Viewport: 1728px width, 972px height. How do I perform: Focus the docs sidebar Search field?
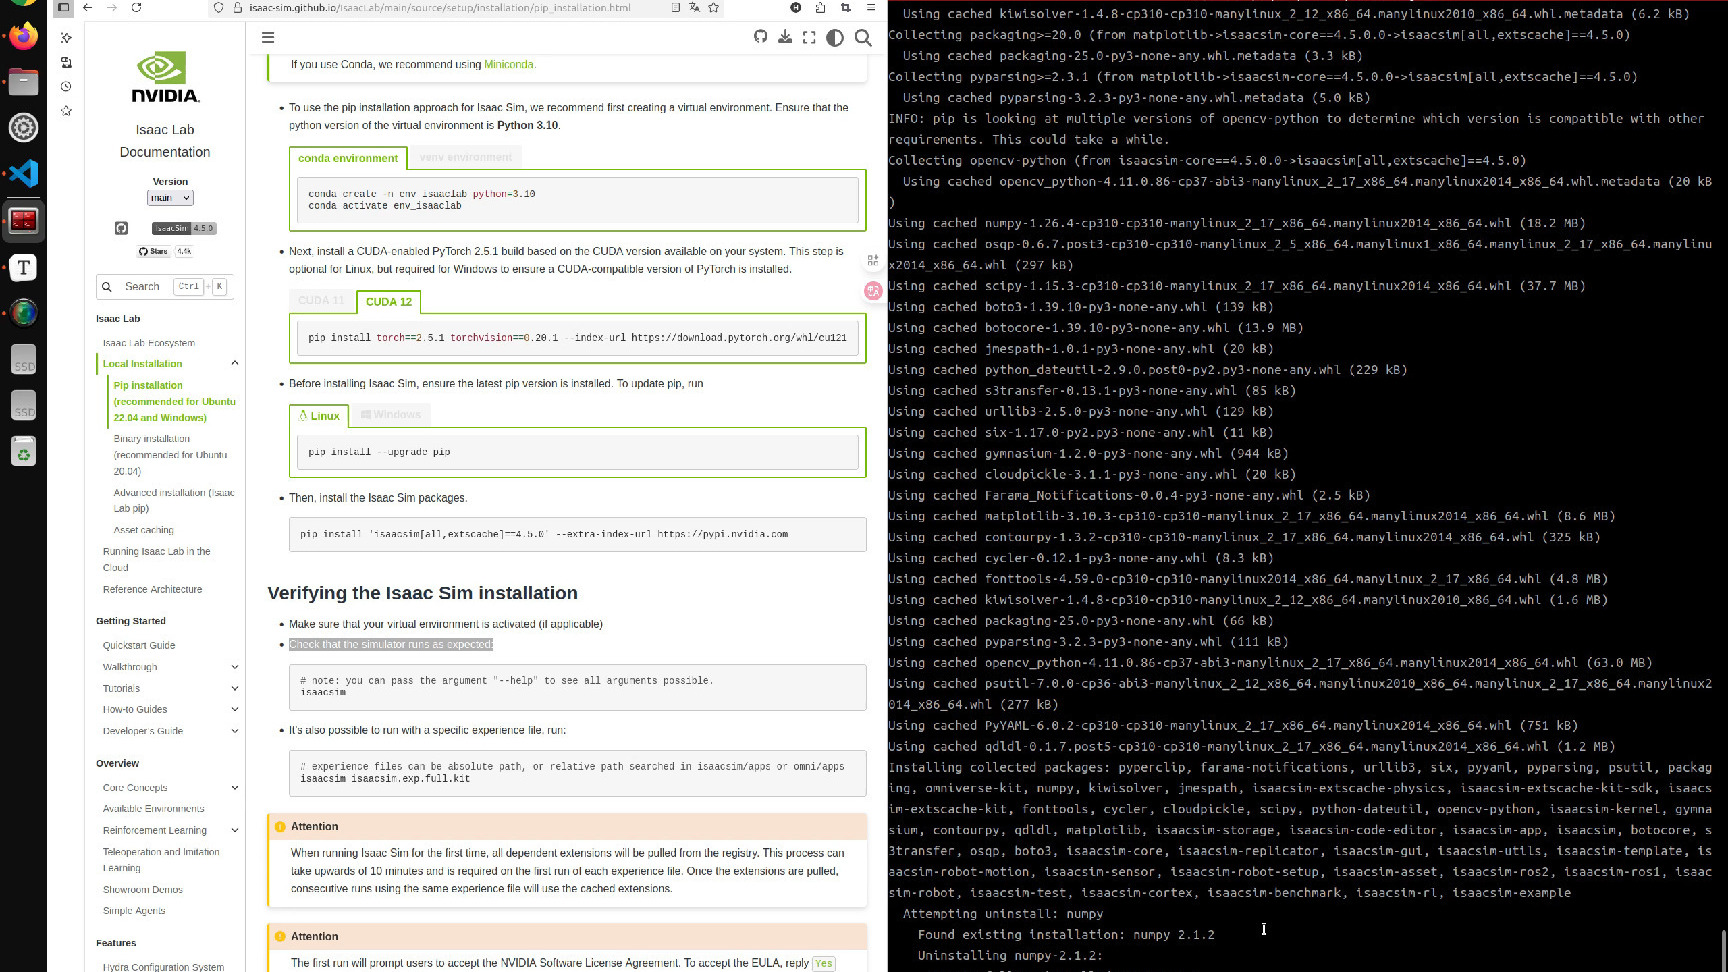[x=165, y=286]
